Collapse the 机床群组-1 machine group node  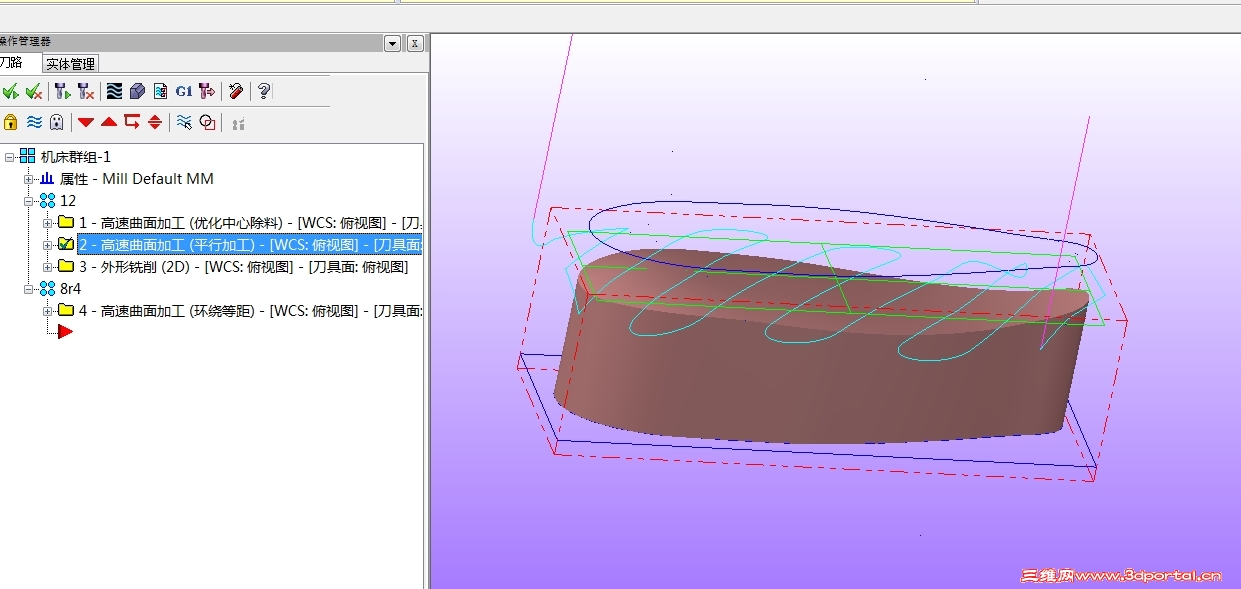point(9,157)
